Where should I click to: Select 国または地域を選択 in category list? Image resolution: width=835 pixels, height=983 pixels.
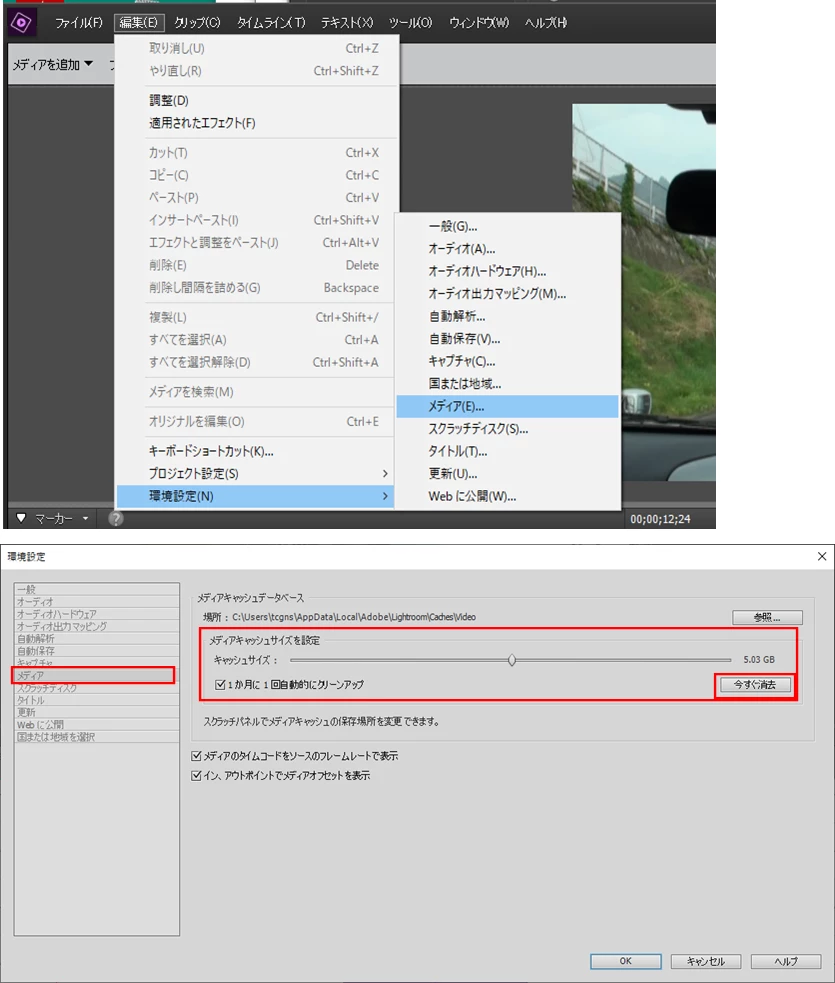97,737
